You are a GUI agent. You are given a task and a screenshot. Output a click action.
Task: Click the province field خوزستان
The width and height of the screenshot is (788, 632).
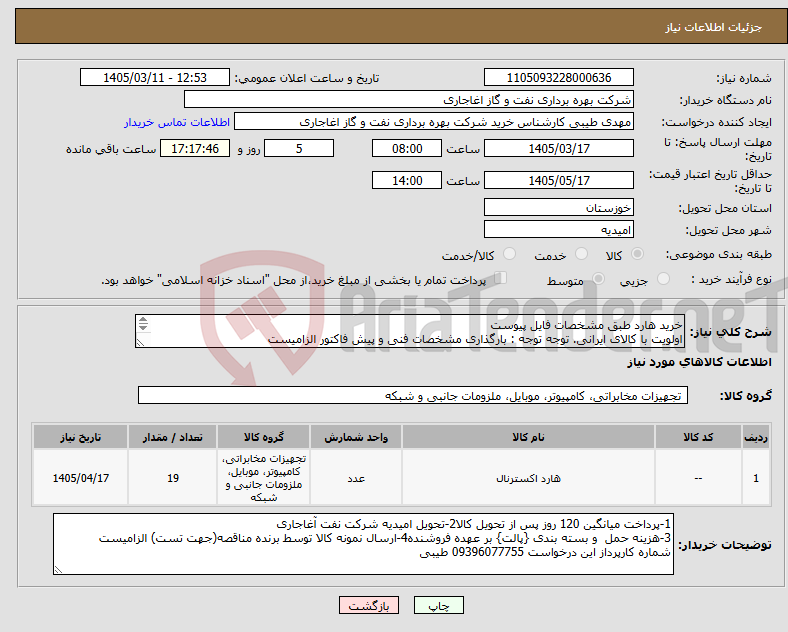[559, 207]
